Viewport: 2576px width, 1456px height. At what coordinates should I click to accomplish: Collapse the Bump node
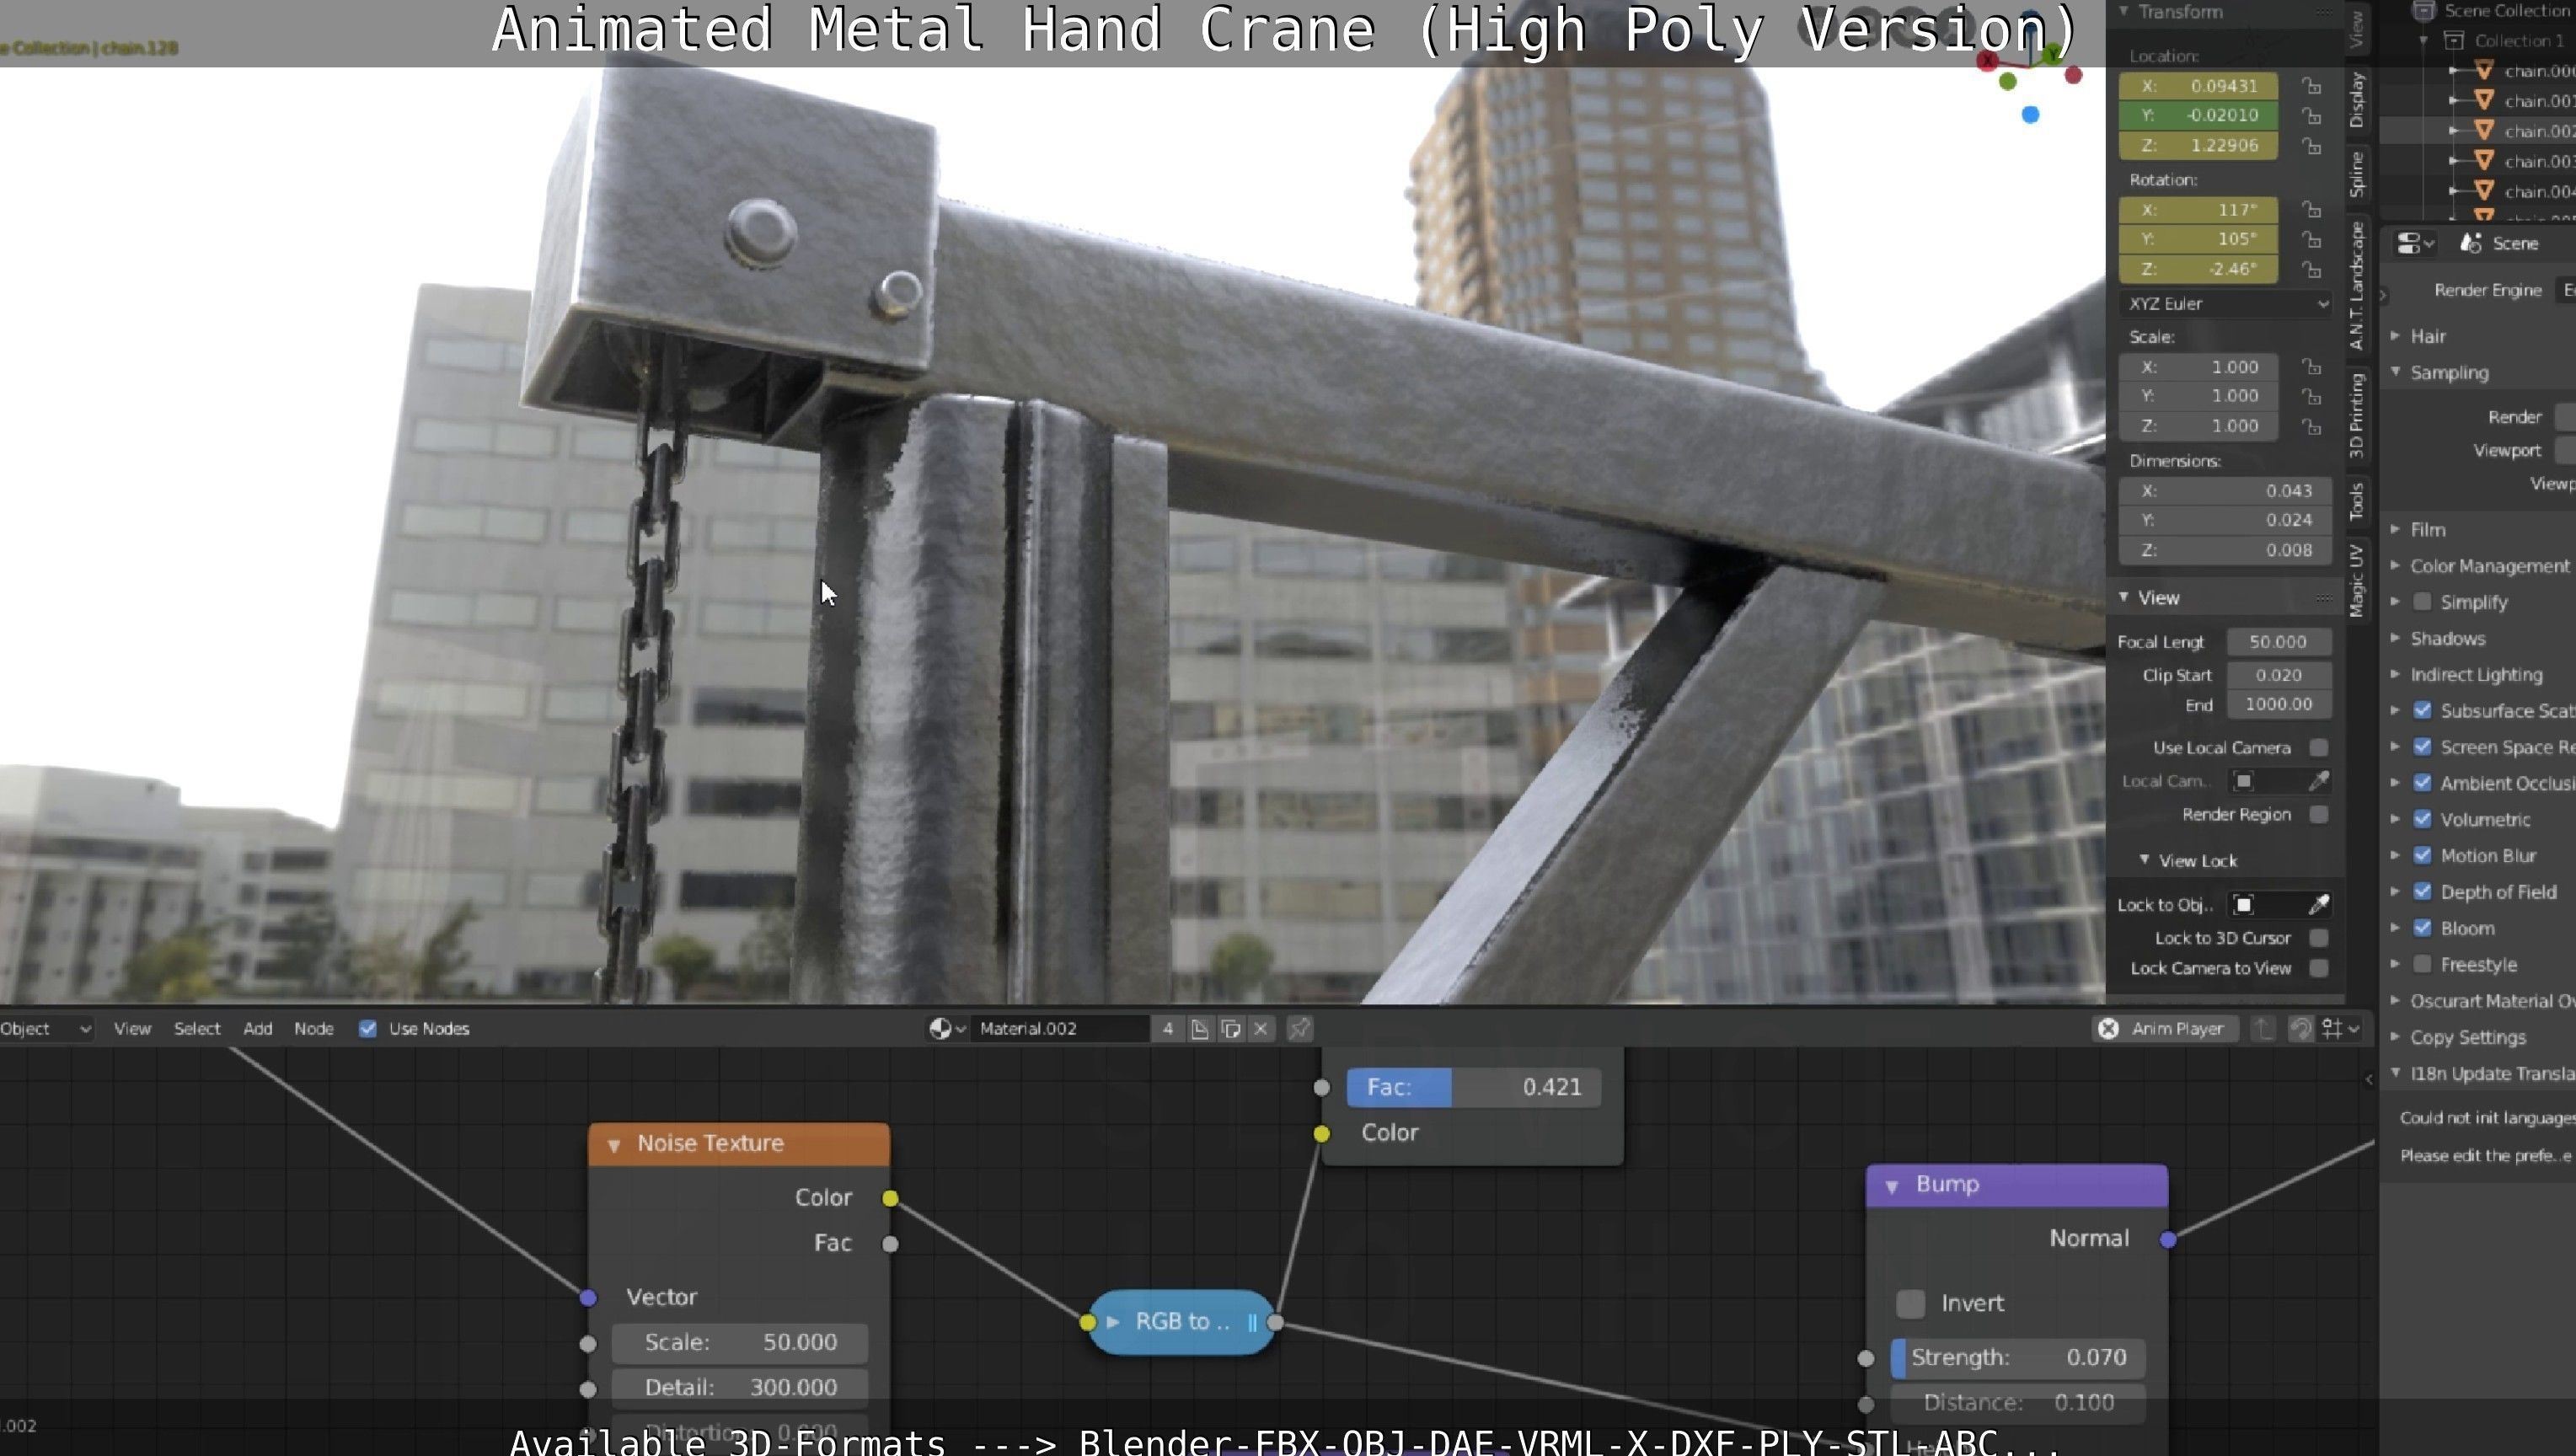coord(1892,1186)
